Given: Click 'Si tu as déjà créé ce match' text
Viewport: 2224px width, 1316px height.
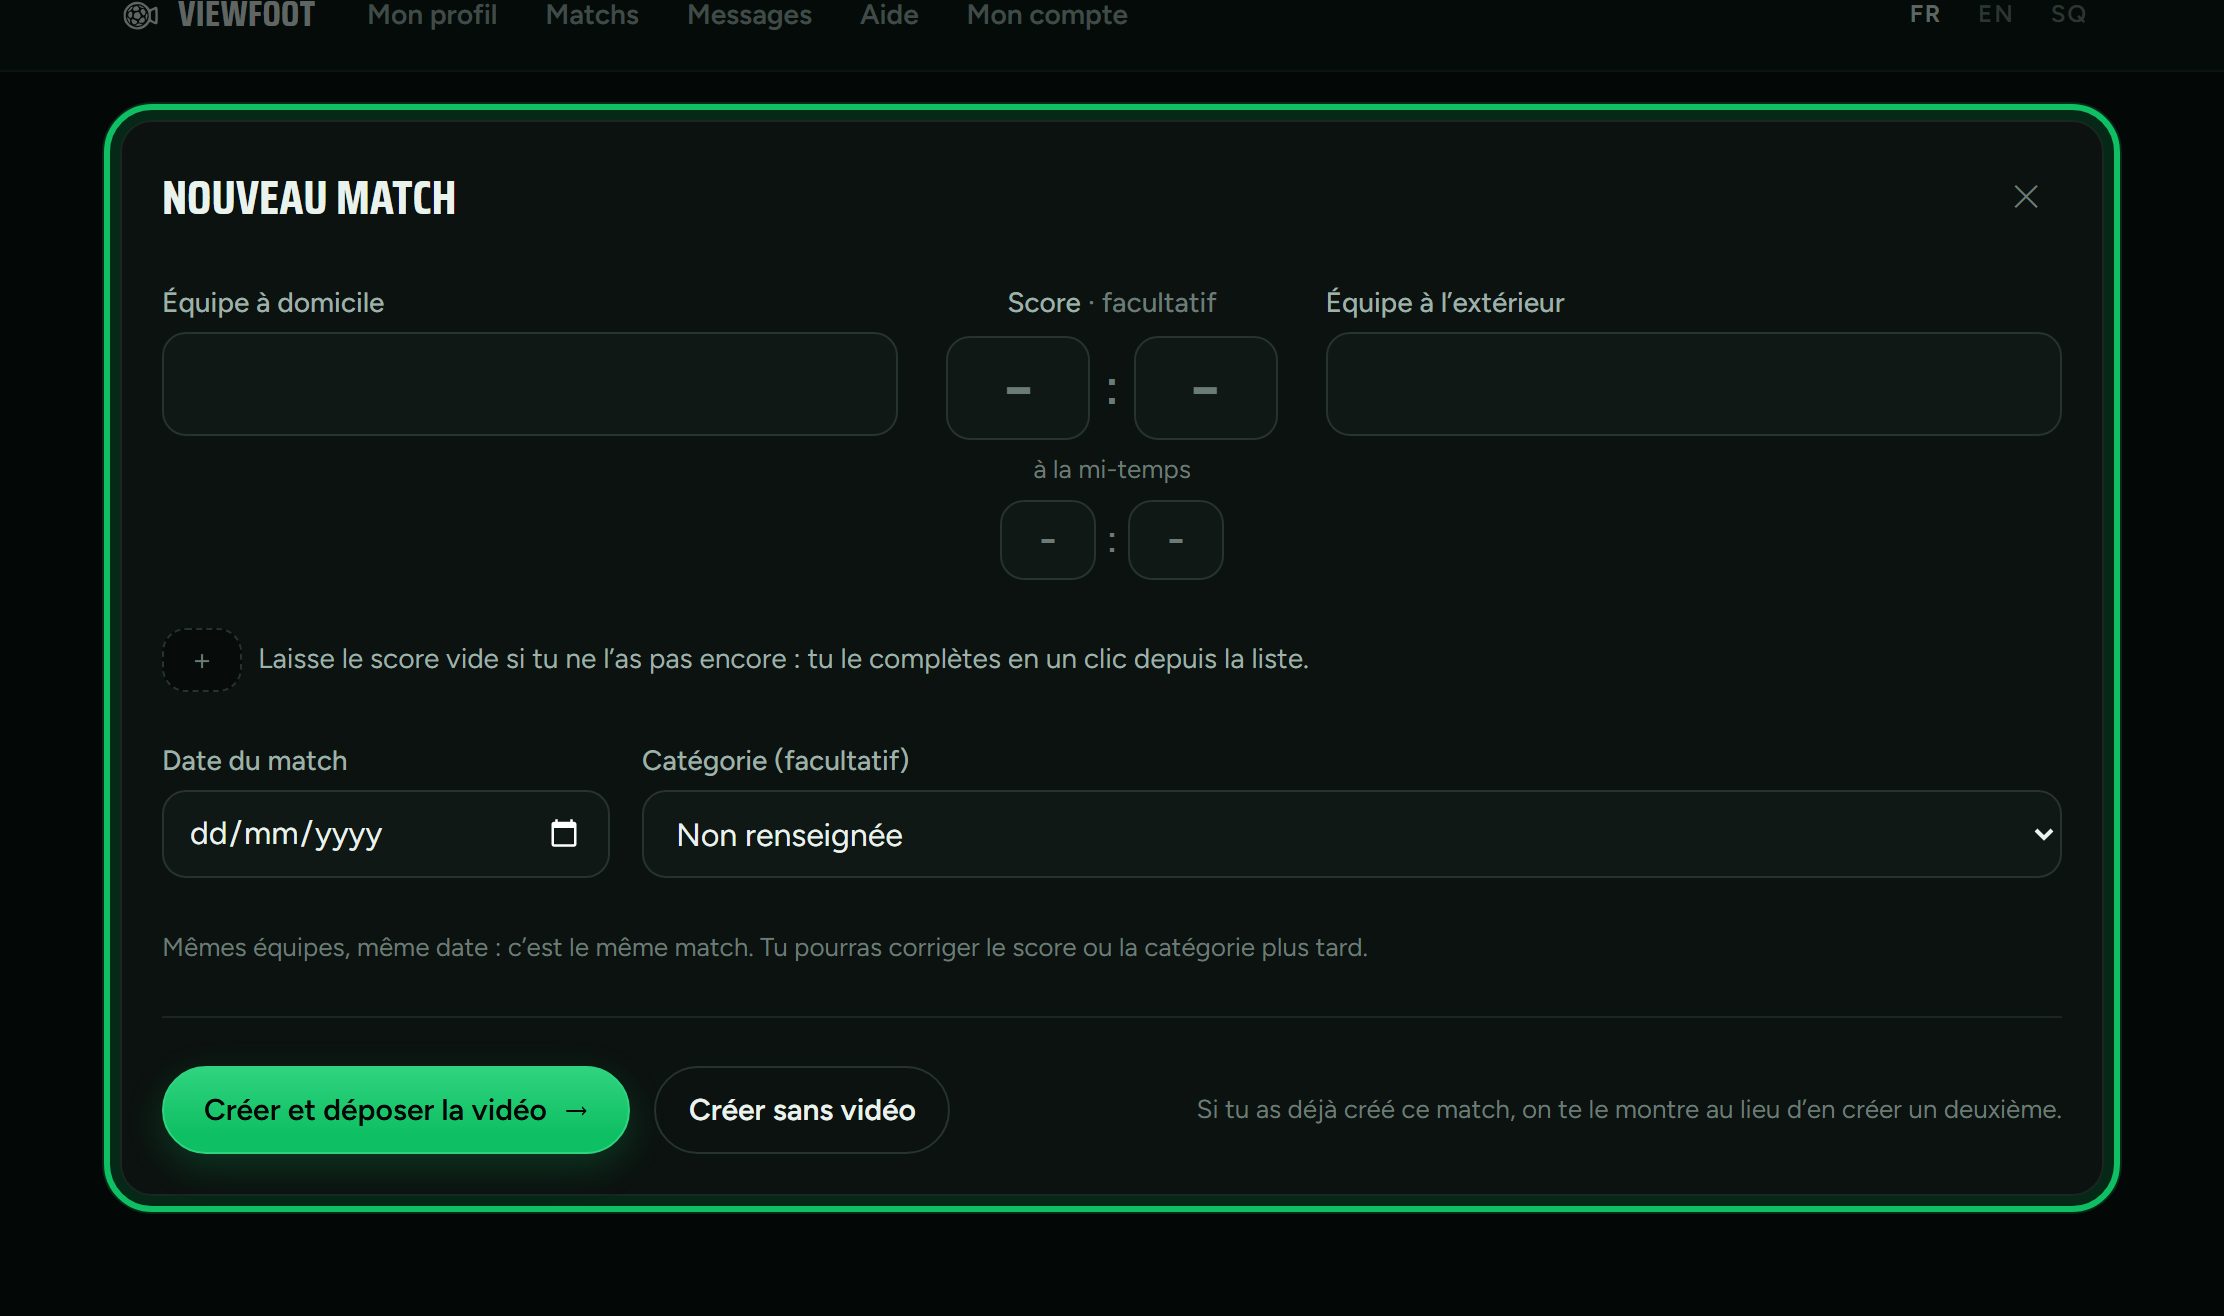Looking at the screenshot, I should (x=1629, y=1109).
